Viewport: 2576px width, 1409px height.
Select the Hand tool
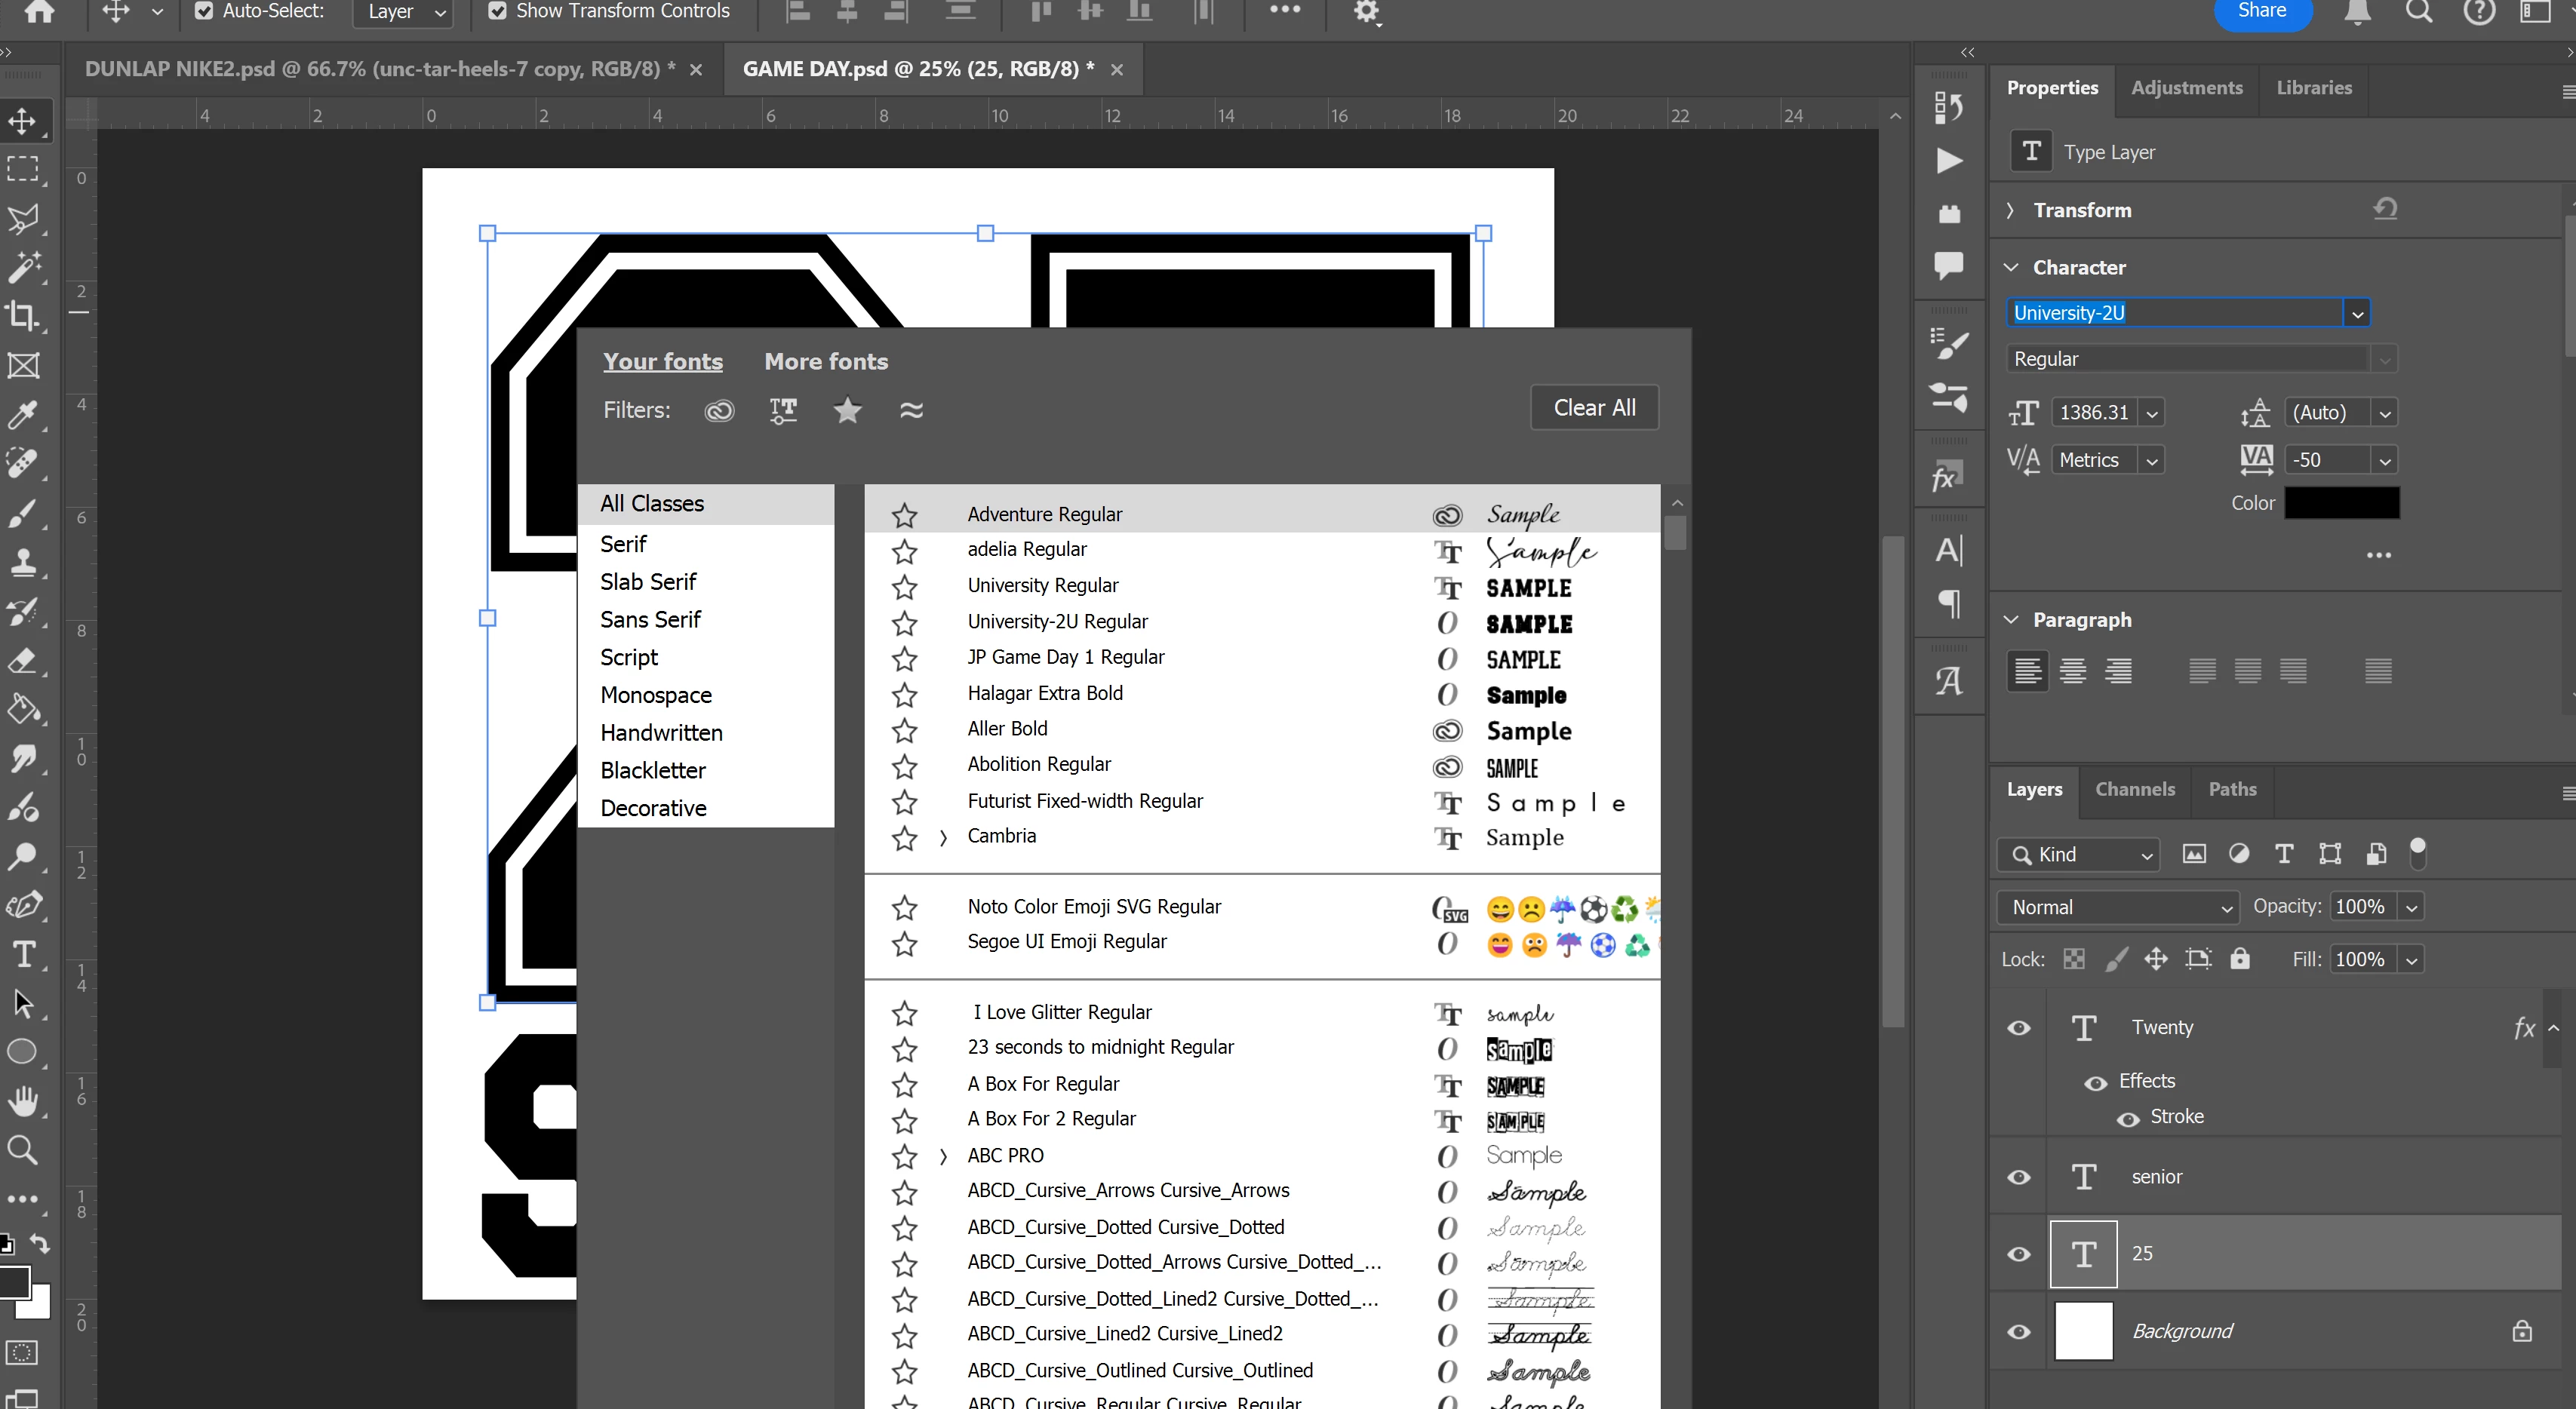[x=23, y=1100]
